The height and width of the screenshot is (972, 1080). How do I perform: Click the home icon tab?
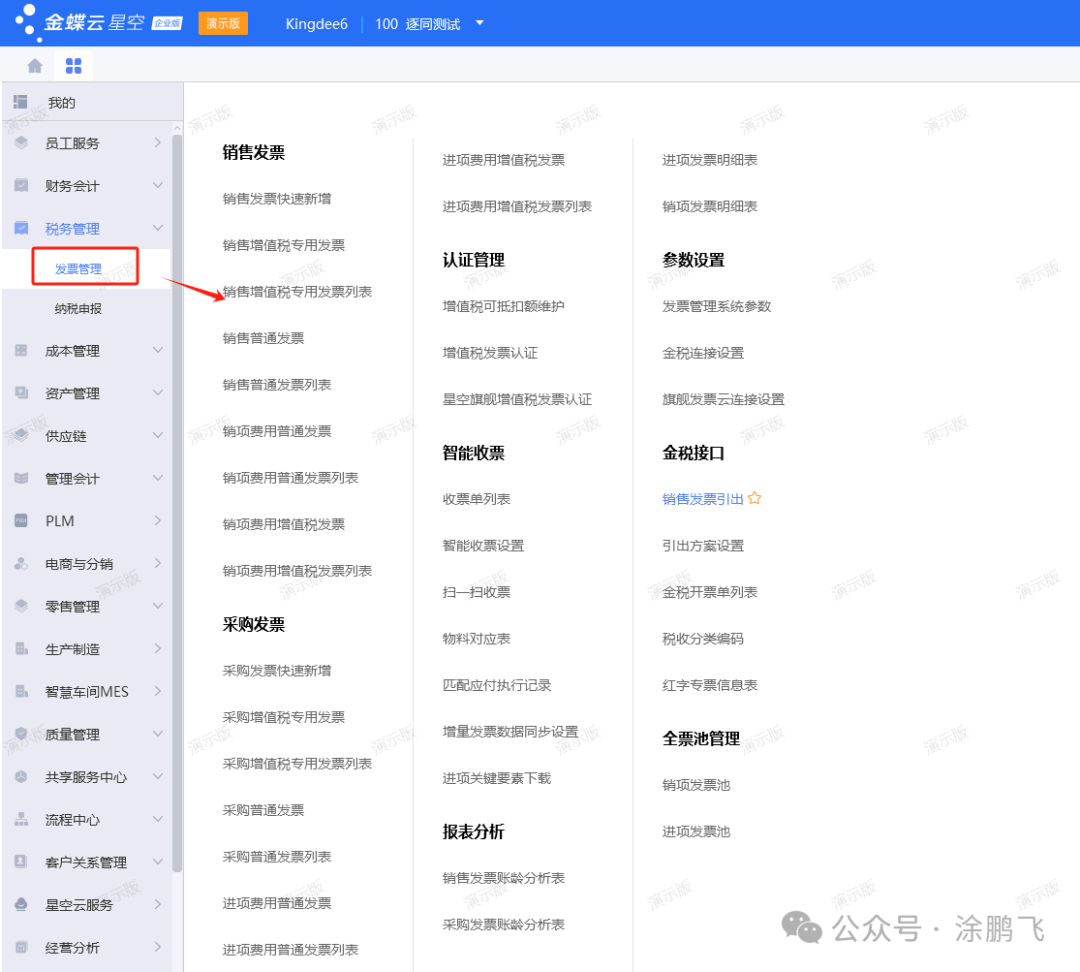(x=35, y=66)
